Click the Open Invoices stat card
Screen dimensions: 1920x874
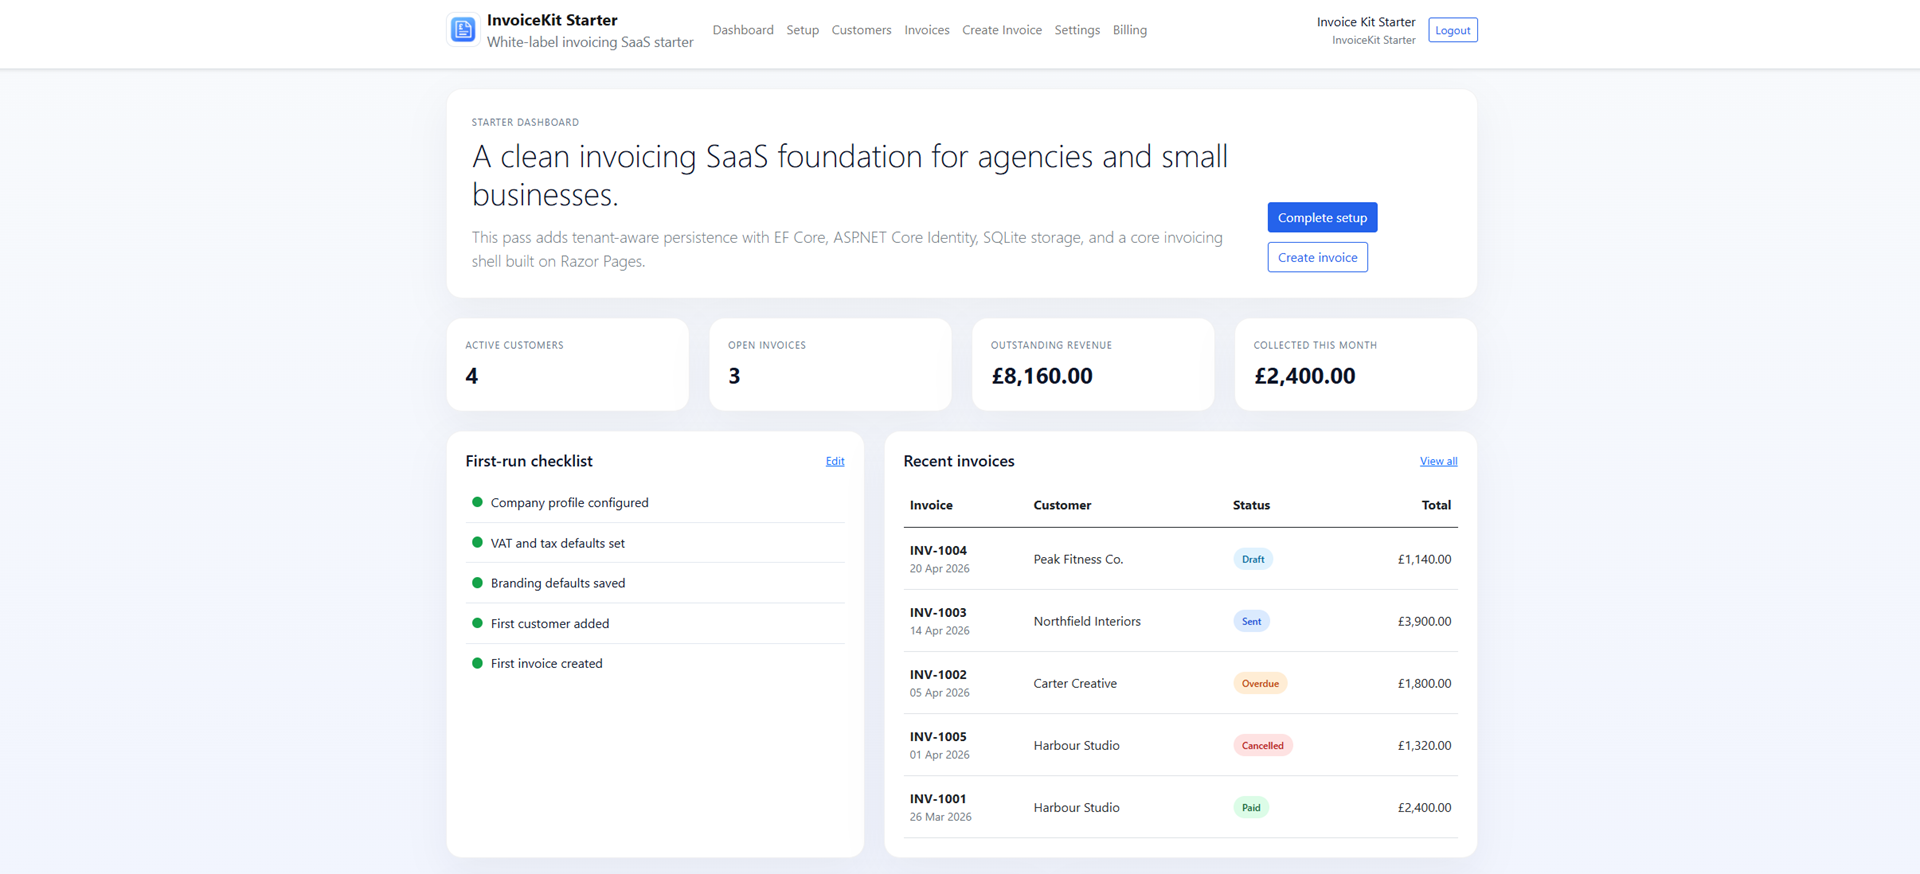point(830,364)
